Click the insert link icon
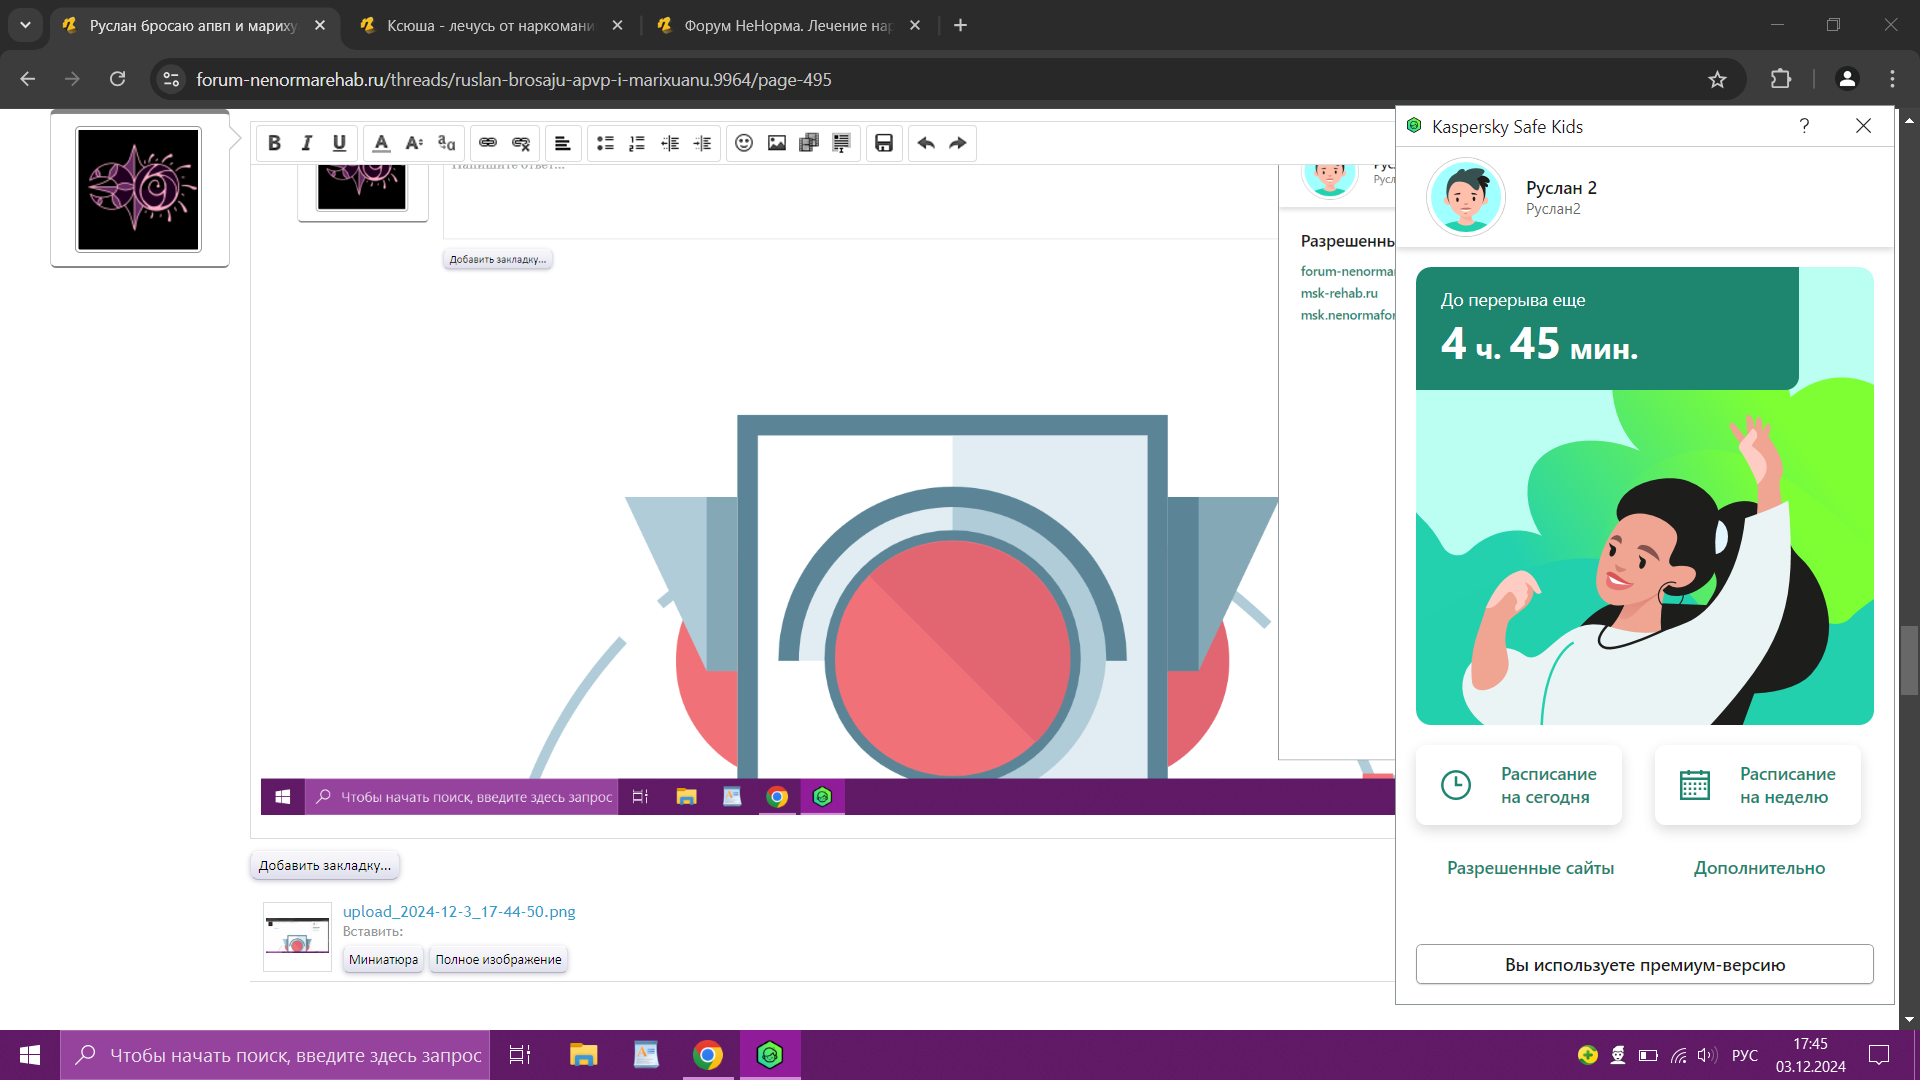Image resolution: width=1920 pixels, height=1080 pixels. coord(488,143)
